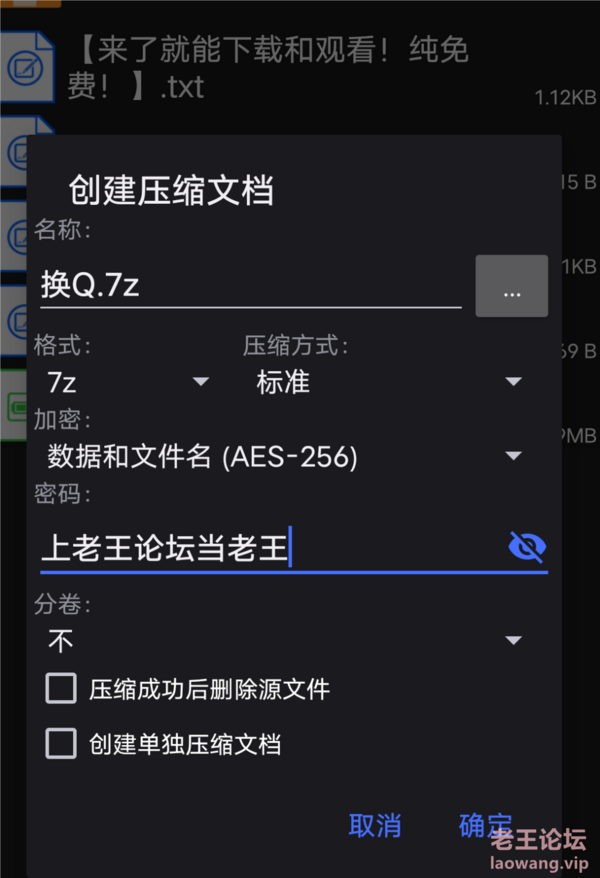Enable 创建单独压缩文档 checkbox
Screen dimensions: 600x878
(x=61, y=744)
